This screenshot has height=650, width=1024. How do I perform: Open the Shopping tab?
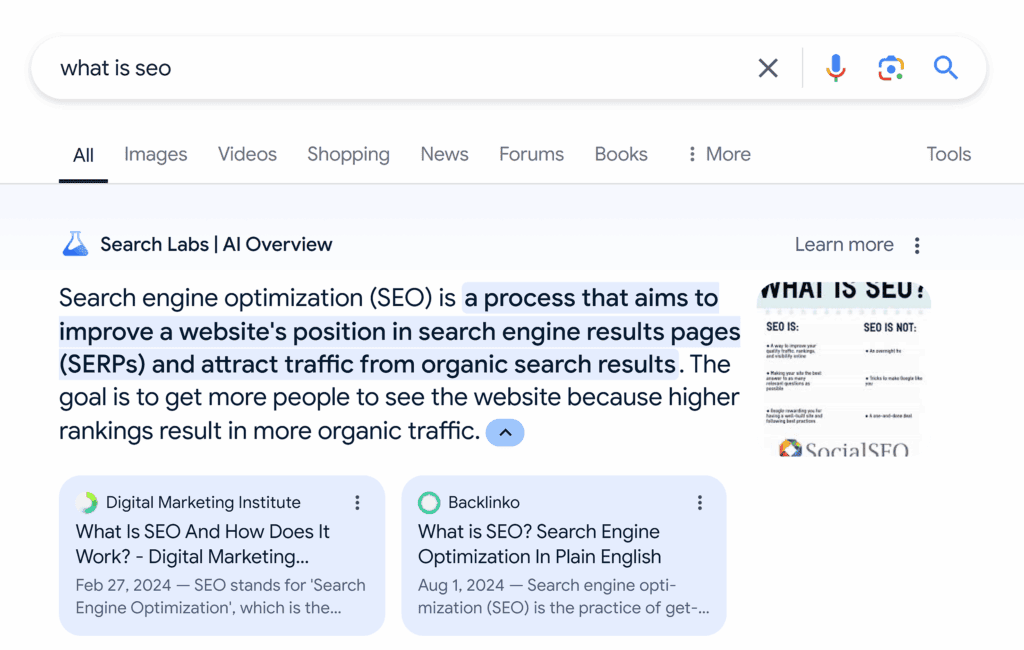(x=348, y=154)
